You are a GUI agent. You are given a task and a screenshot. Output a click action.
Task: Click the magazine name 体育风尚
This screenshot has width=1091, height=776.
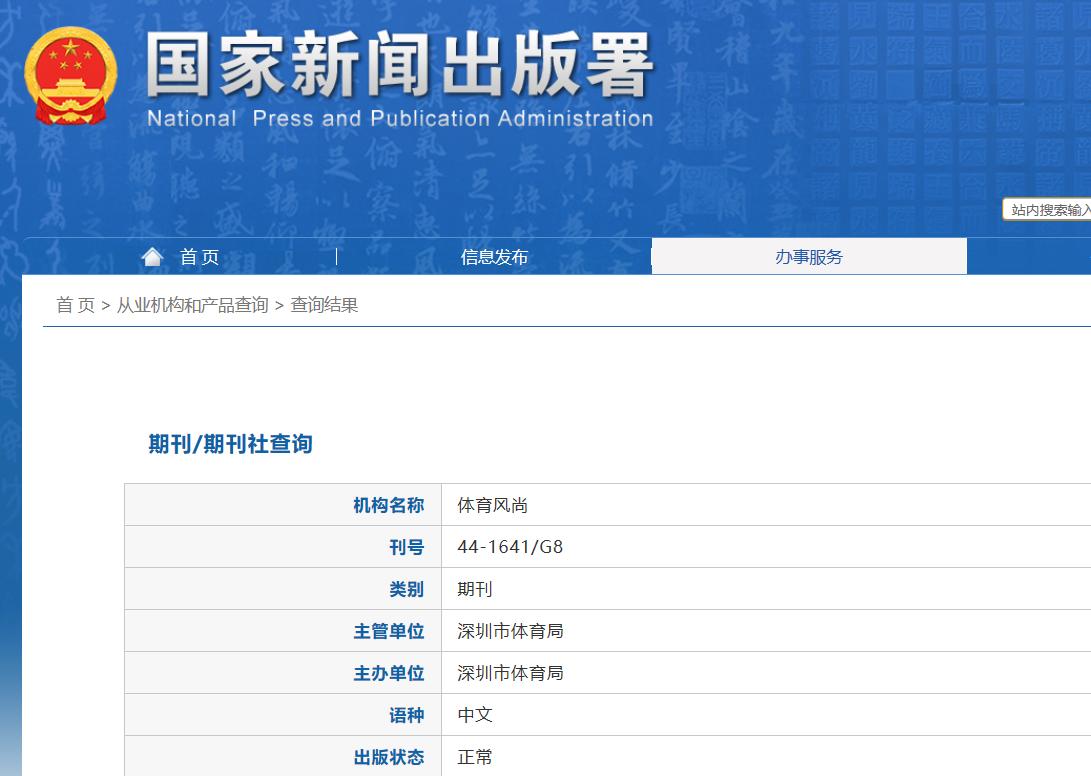[x=490, y=504]
